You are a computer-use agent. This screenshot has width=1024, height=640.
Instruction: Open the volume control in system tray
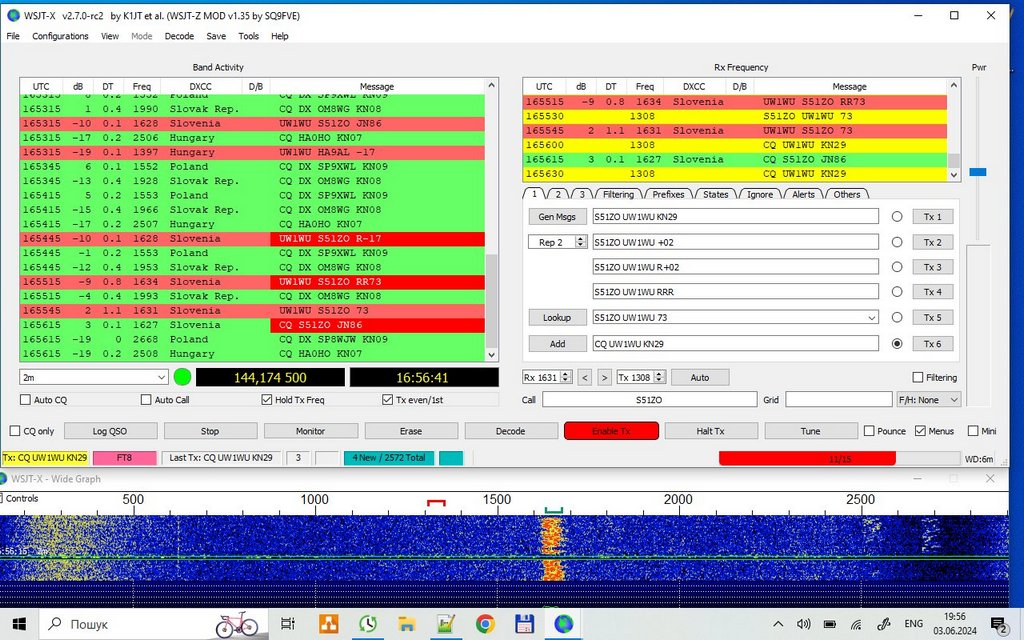pos(803,624)
